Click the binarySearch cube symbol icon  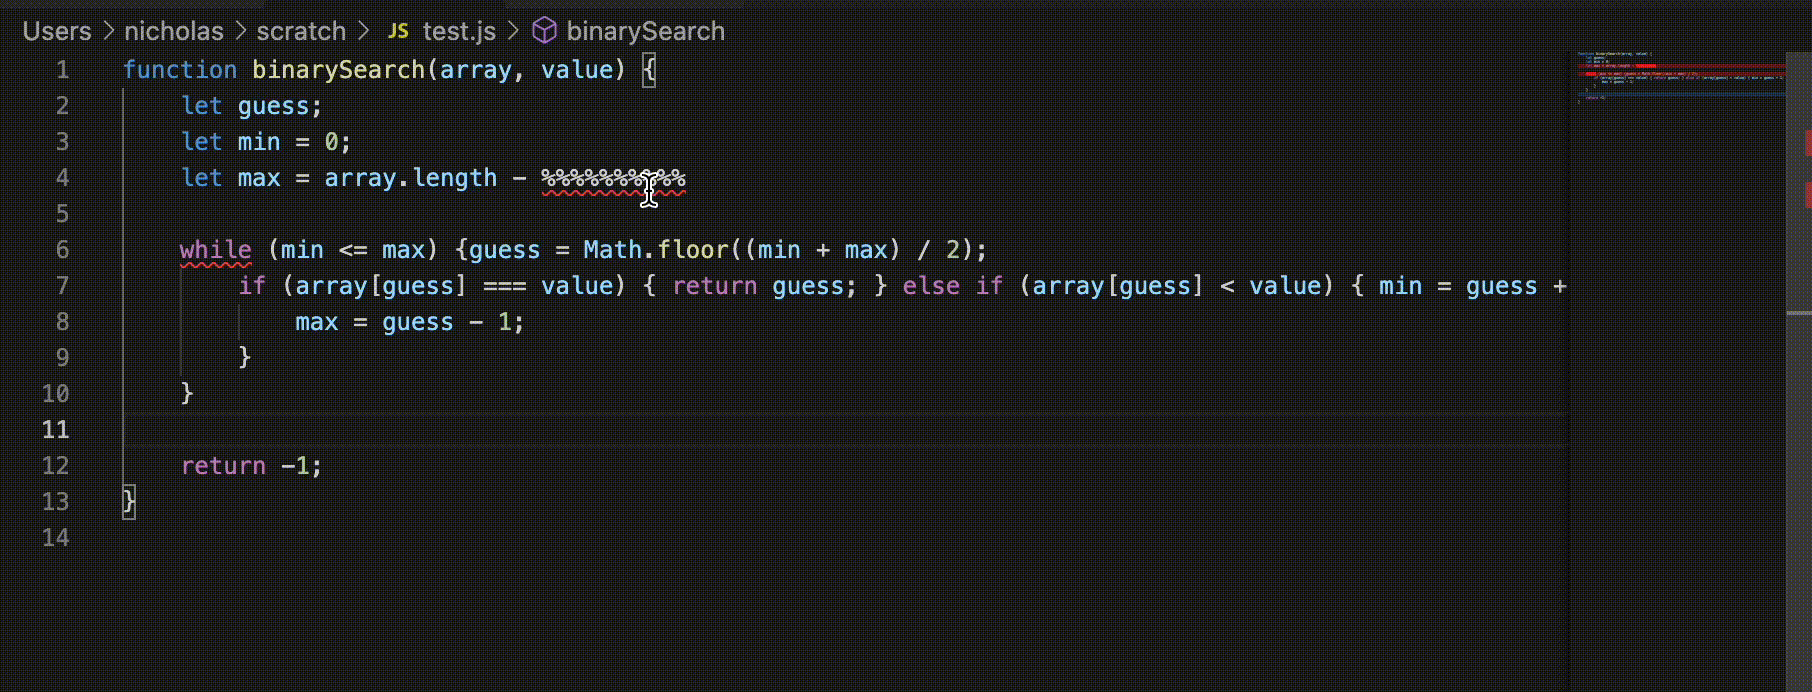click(x=544, y=31)
